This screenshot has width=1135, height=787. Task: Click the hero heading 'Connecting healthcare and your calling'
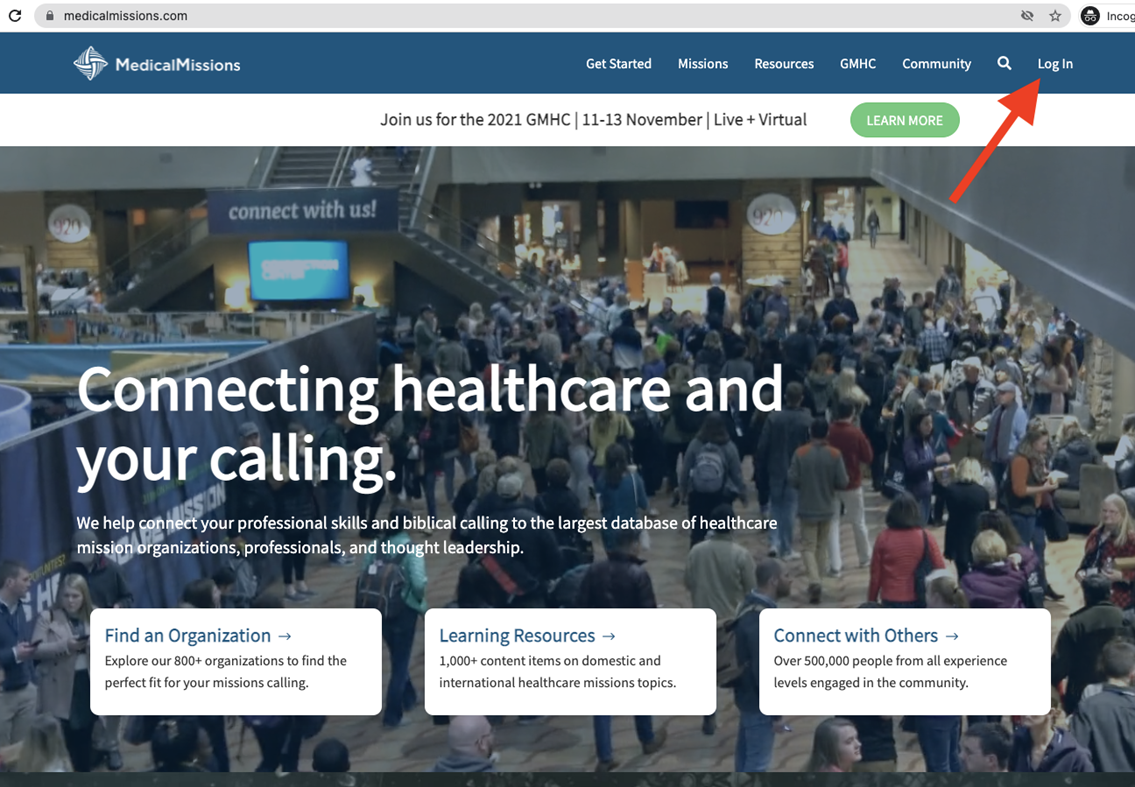[x=430, y=424]
